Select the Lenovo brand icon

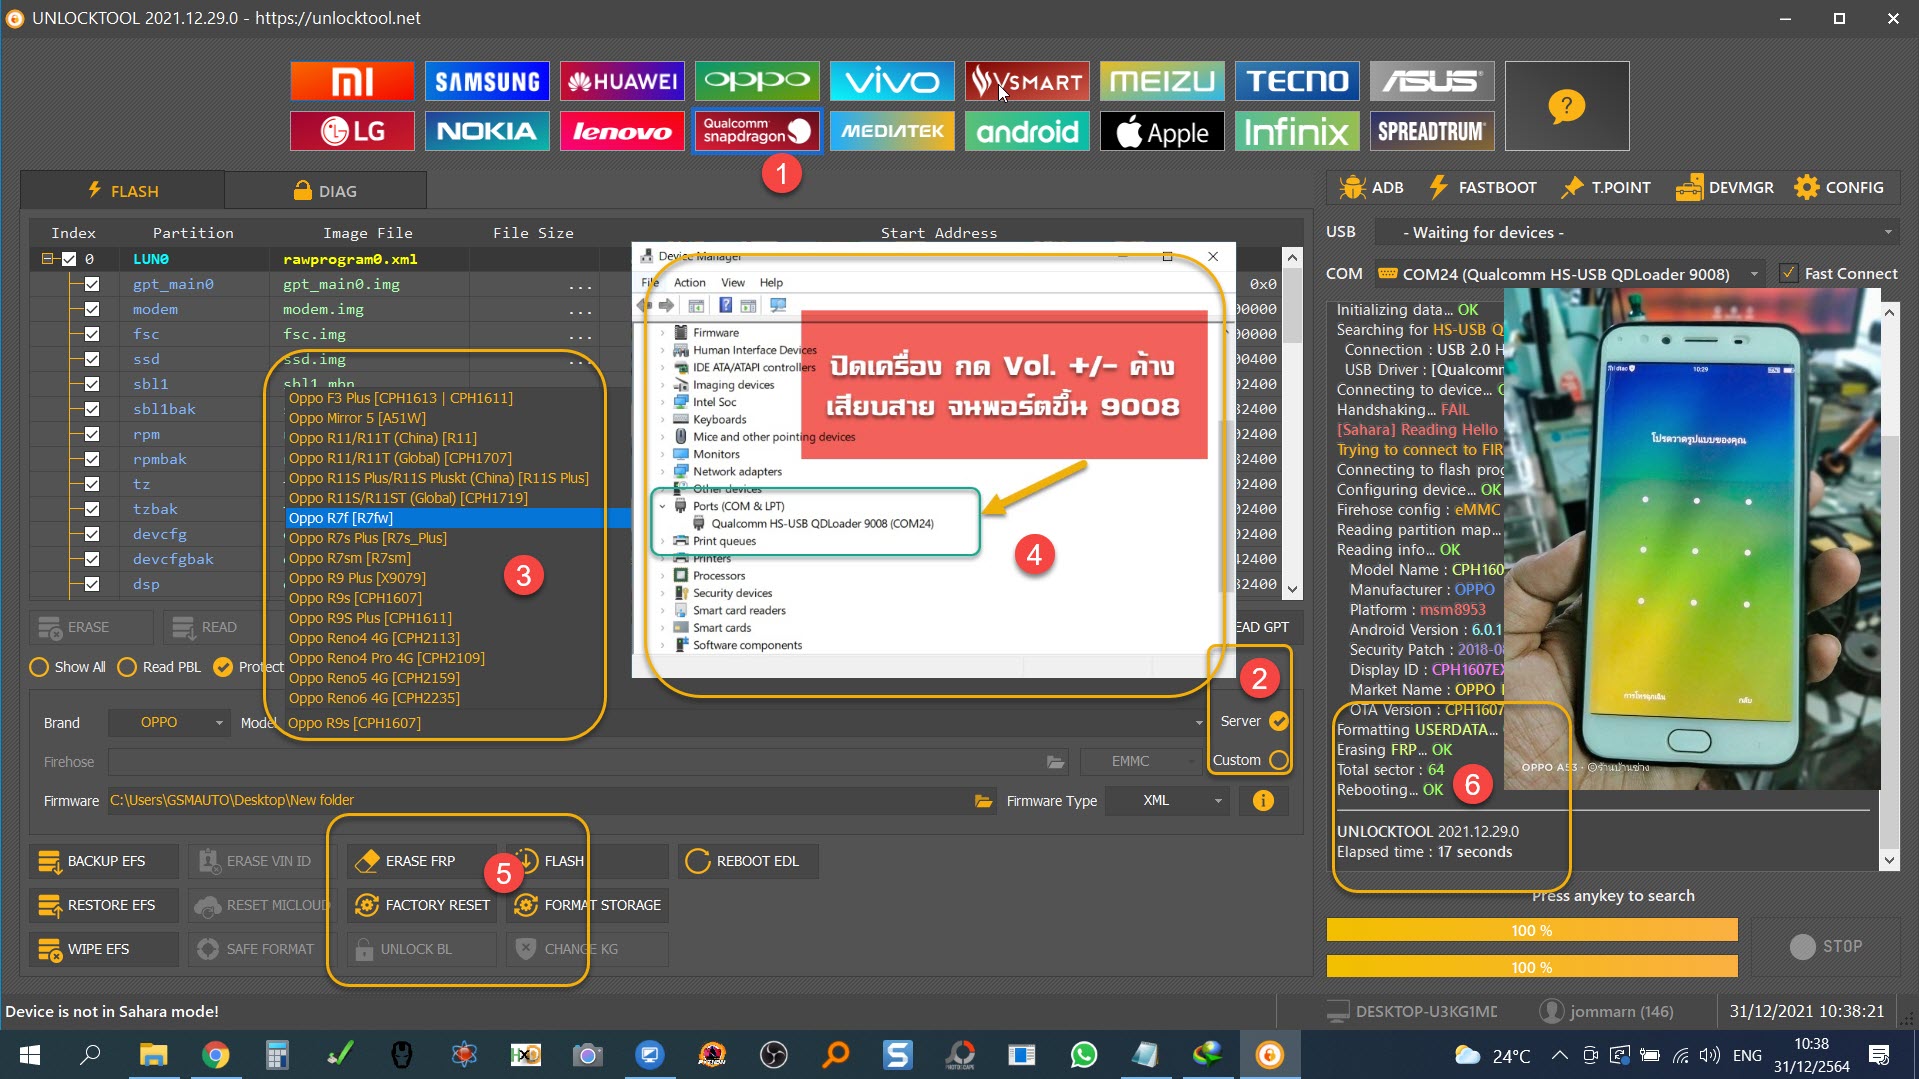[x=622, y=131]
